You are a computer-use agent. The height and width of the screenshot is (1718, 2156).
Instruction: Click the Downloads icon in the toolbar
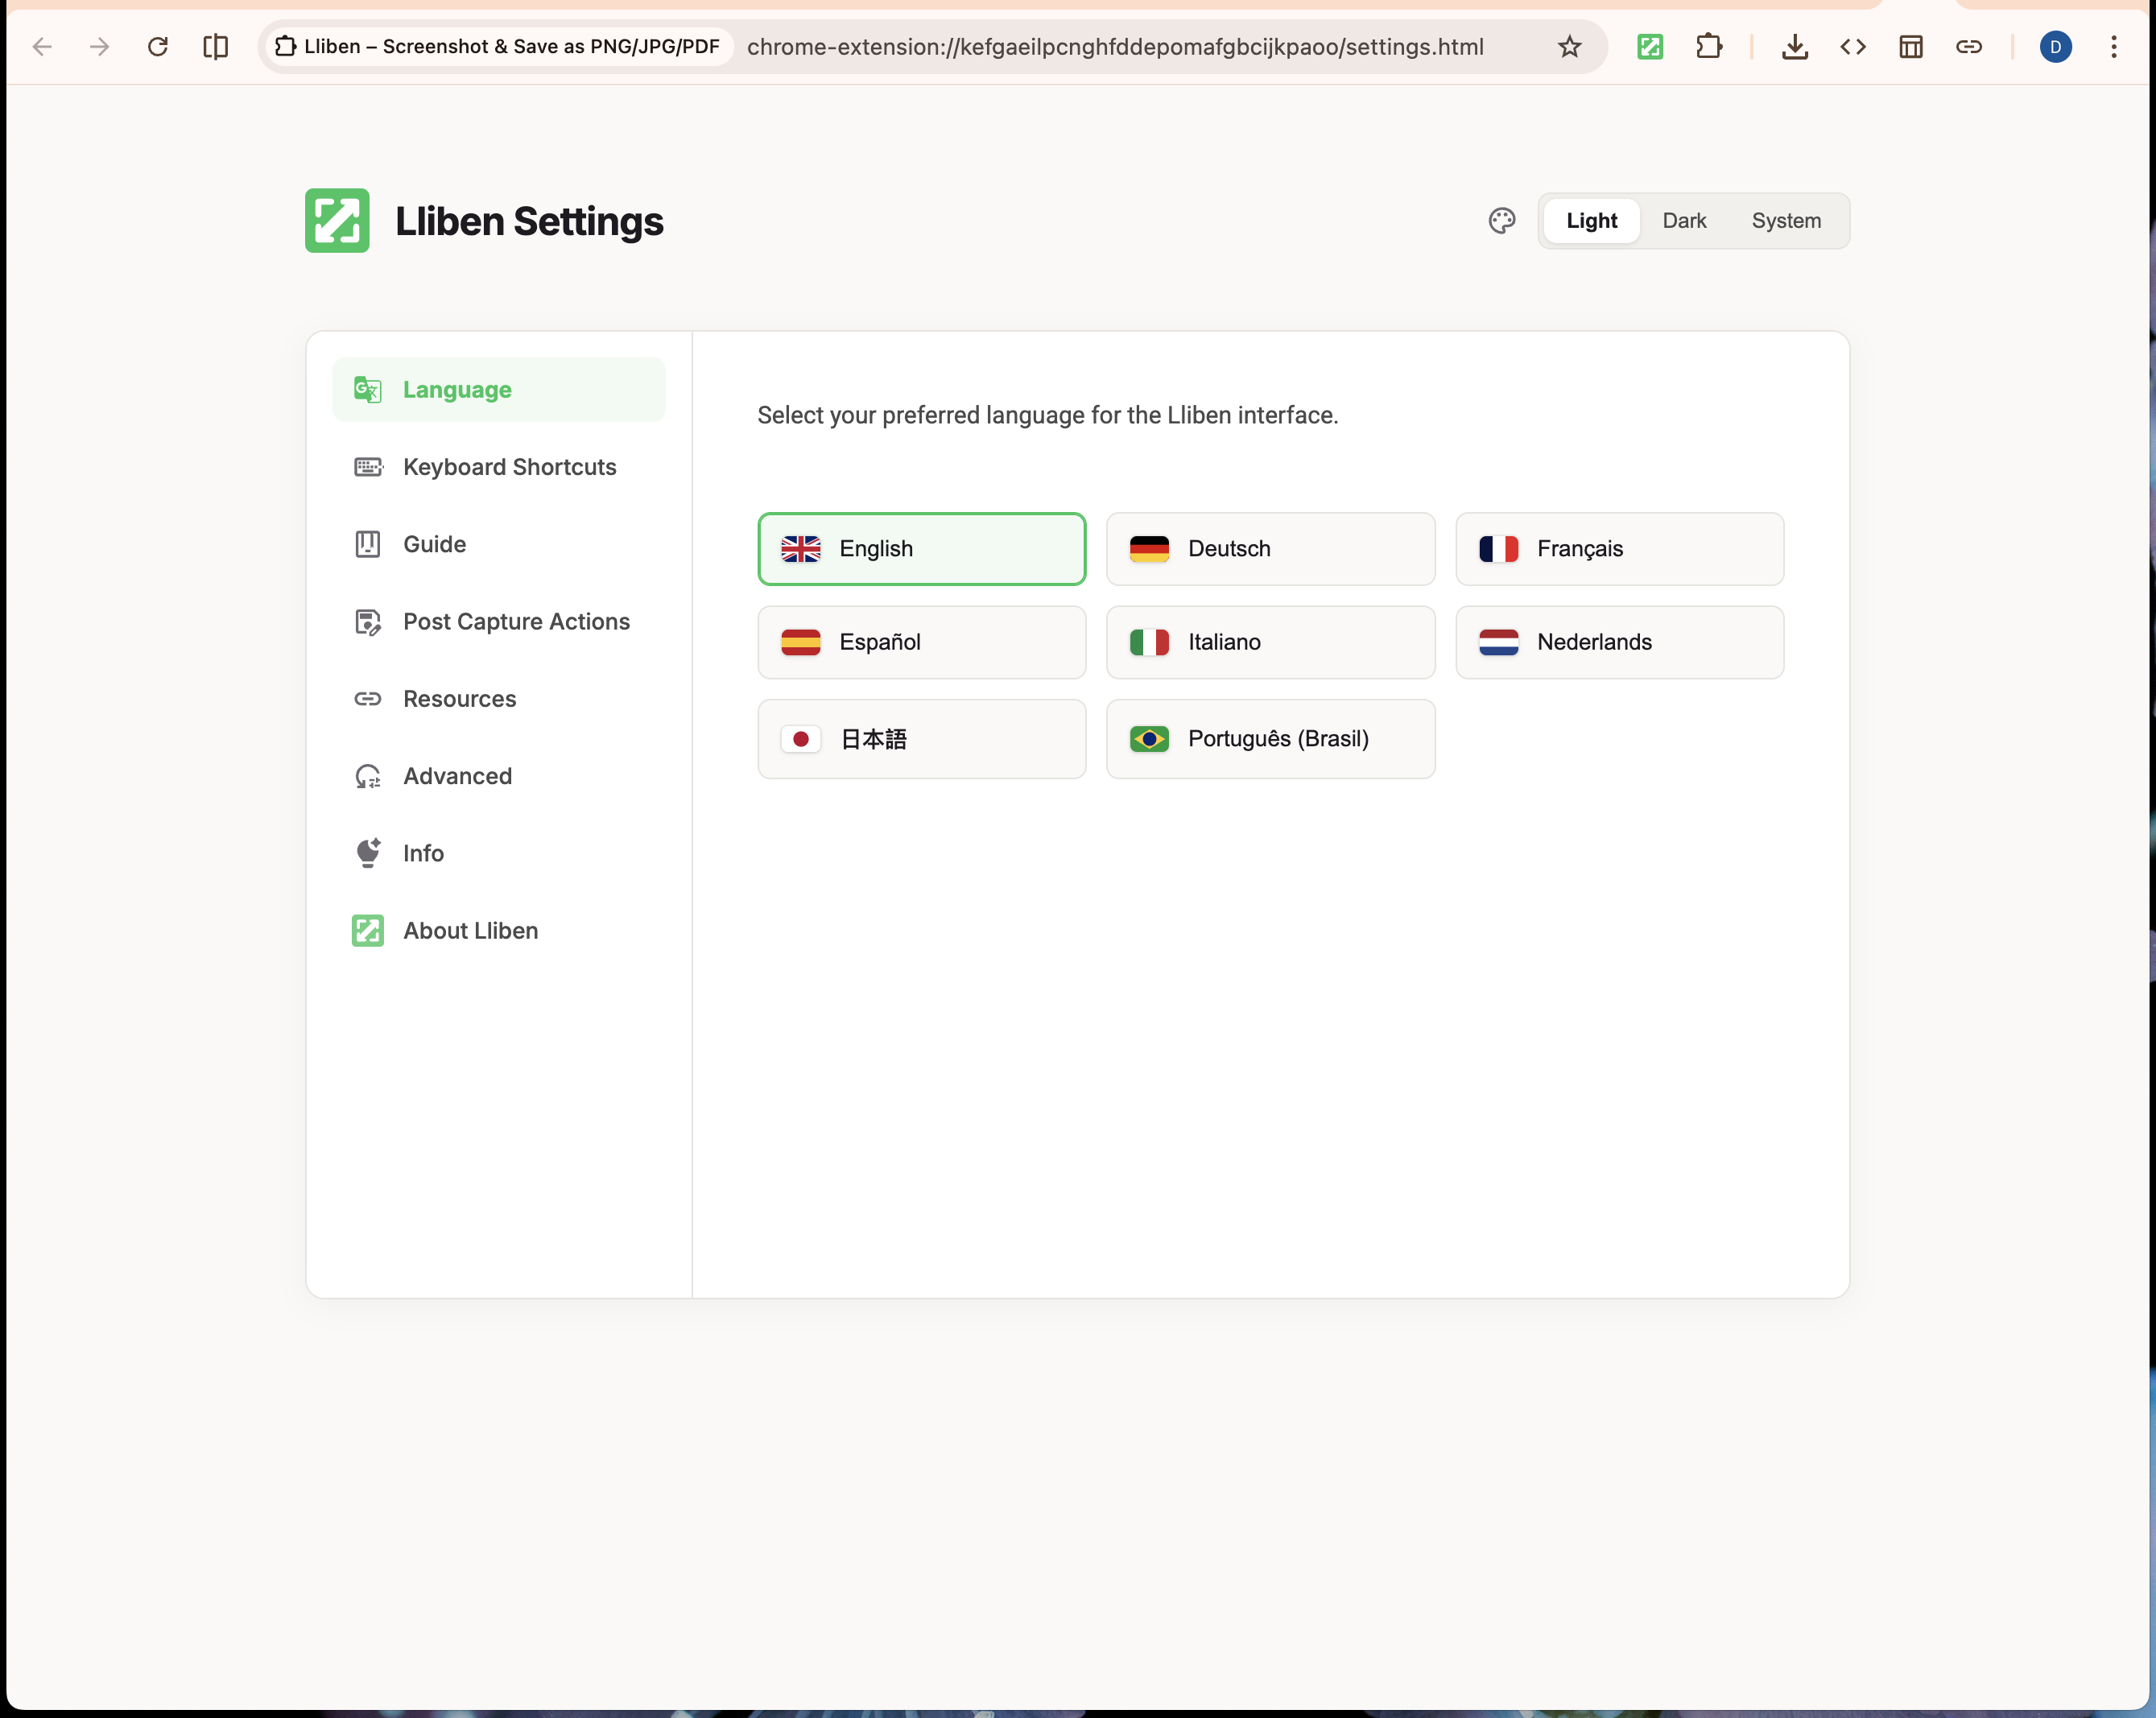tap(1795, 46)
